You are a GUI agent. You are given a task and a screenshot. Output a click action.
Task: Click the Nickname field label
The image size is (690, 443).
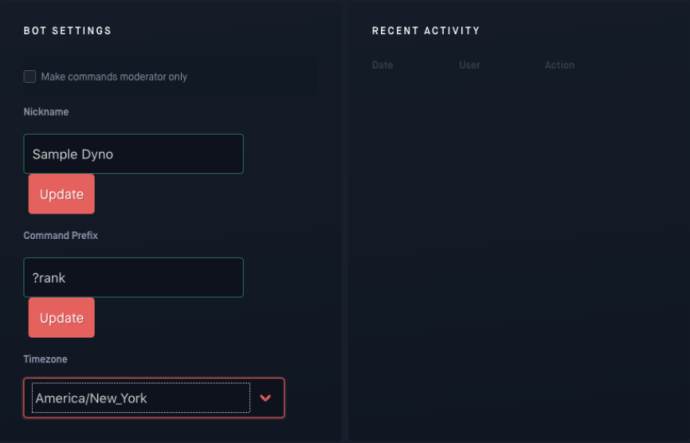[46, 112]
